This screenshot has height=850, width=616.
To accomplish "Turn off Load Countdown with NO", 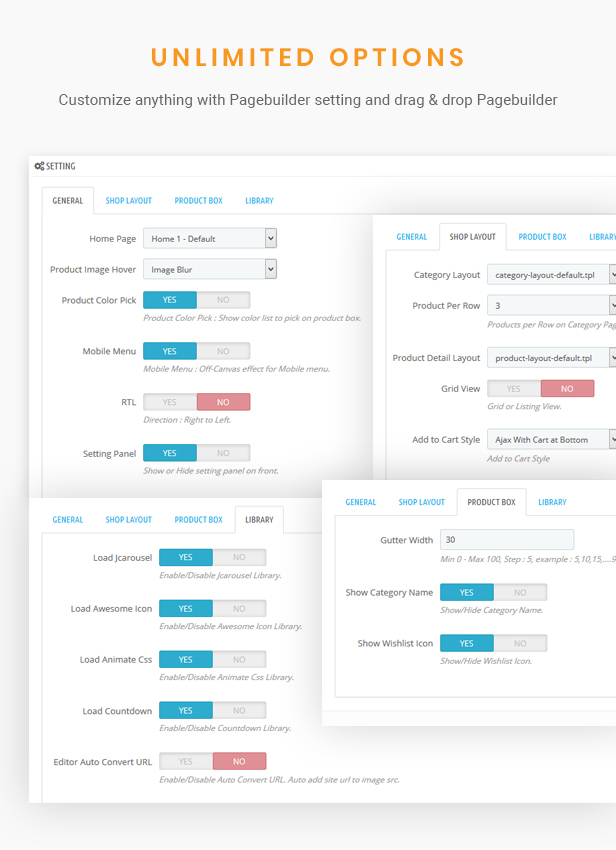I will coord(239,711).
